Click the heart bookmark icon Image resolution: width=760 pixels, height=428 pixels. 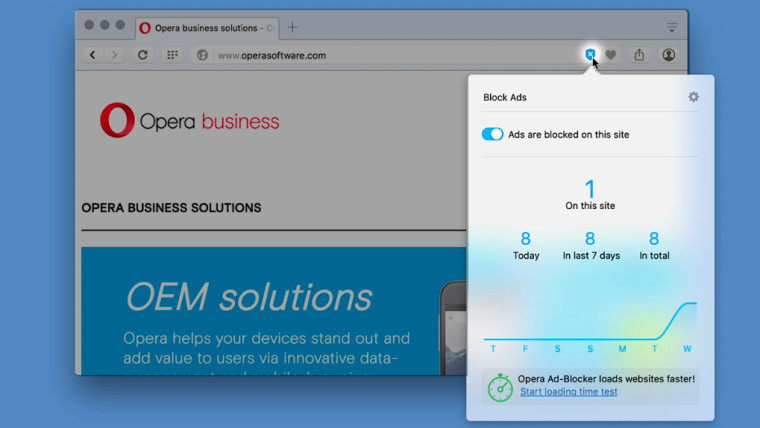point(610,55)
